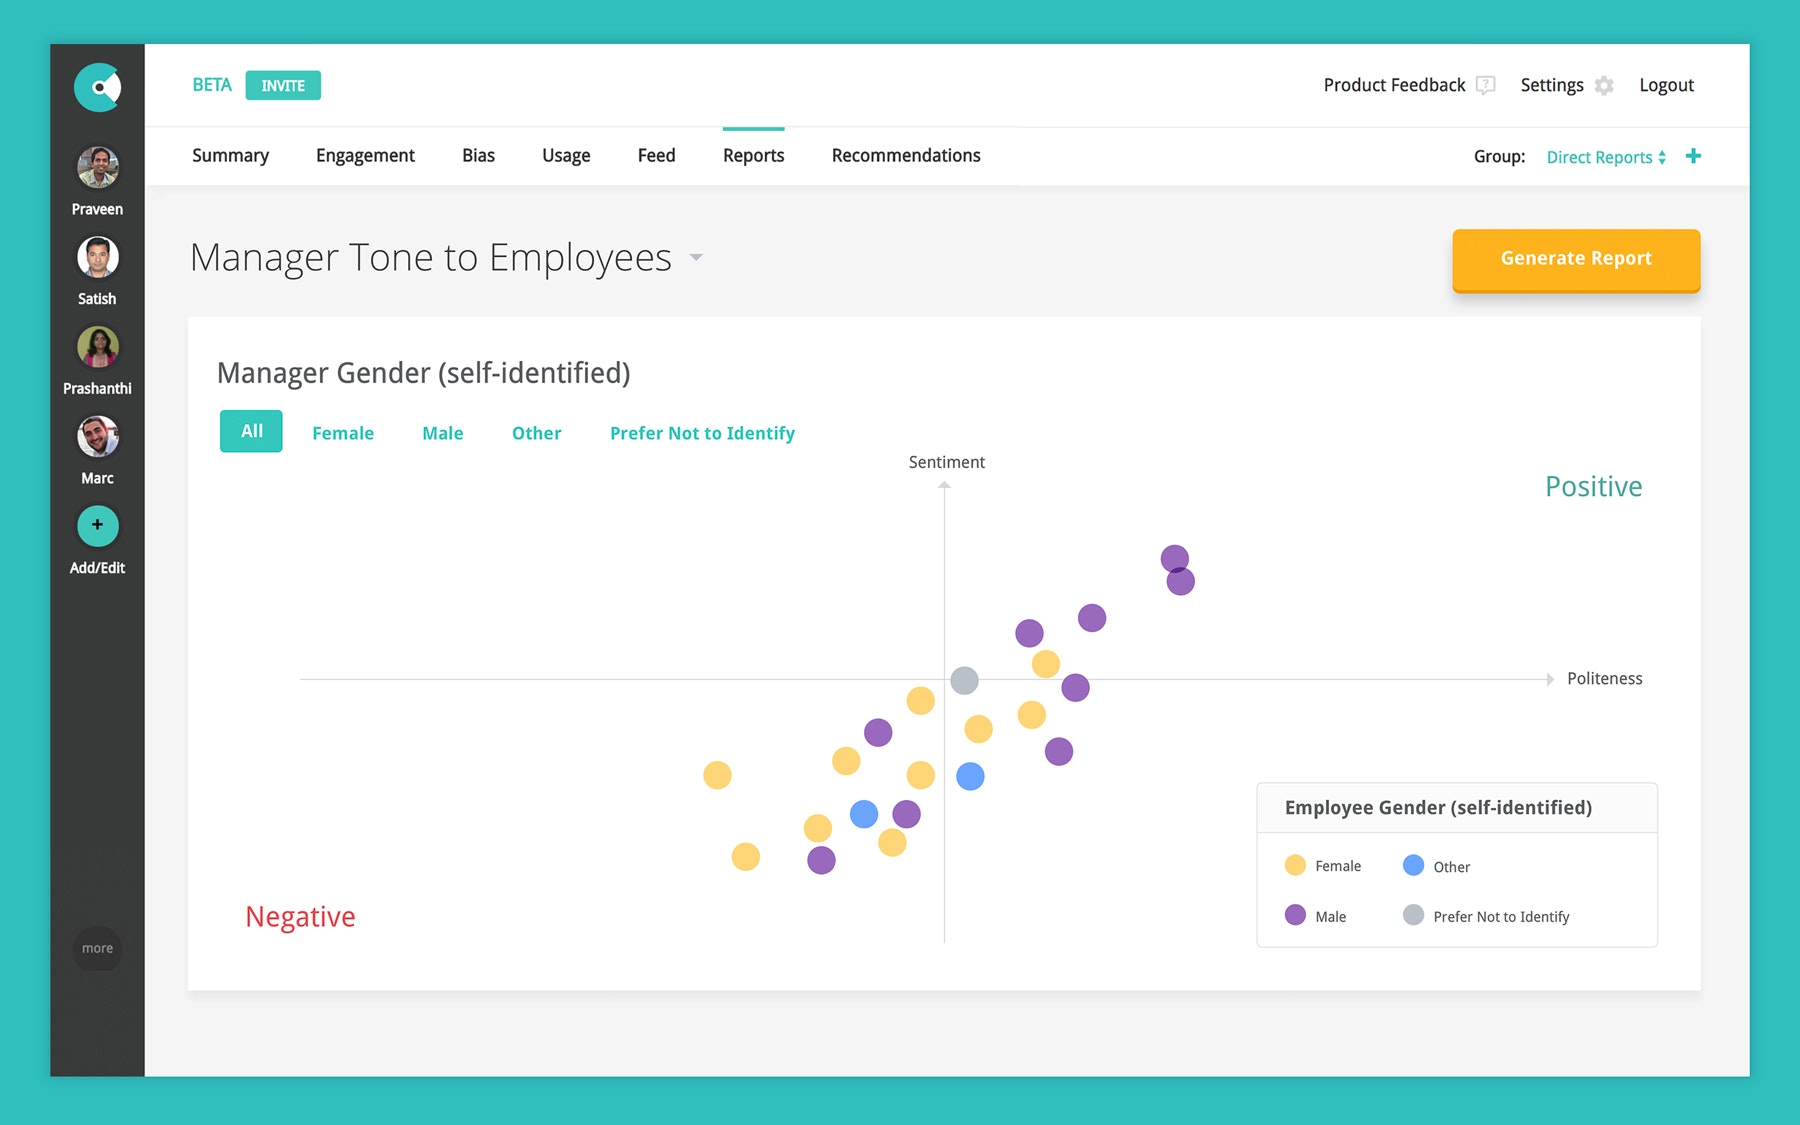Open Product Feedback link
The height and width of the screenshot is (1125, 1800).
point(1394,85)
